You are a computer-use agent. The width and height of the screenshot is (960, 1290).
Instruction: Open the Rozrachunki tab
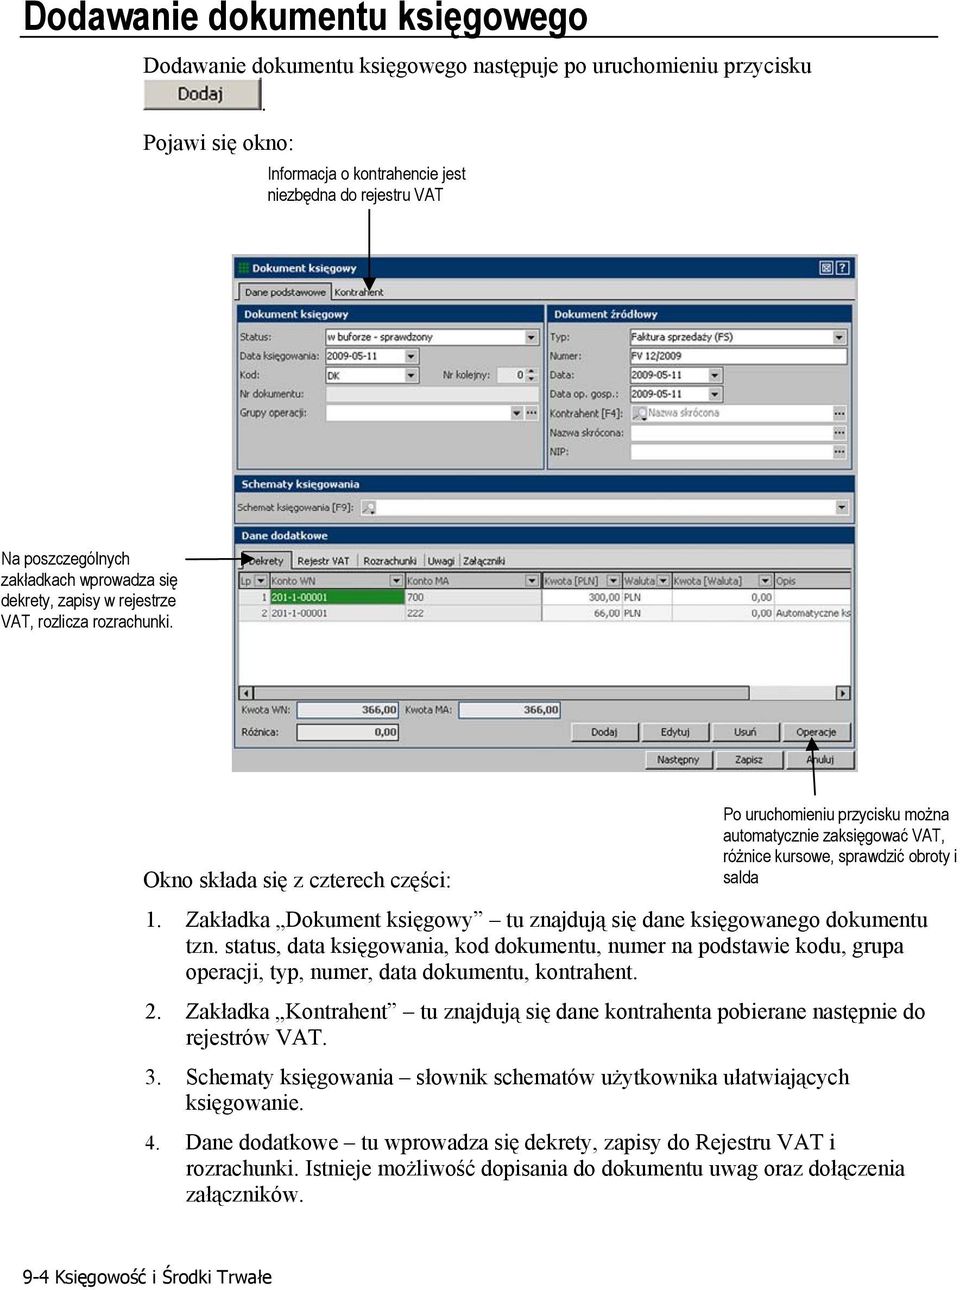pyautogui.click(x=390, y=561)
